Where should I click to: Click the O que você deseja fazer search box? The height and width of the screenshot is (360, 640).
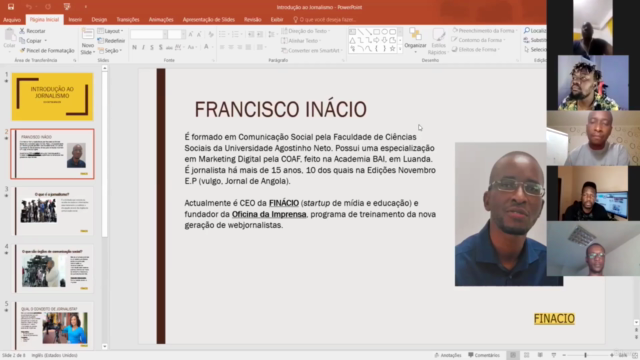(x=324, y=20)
